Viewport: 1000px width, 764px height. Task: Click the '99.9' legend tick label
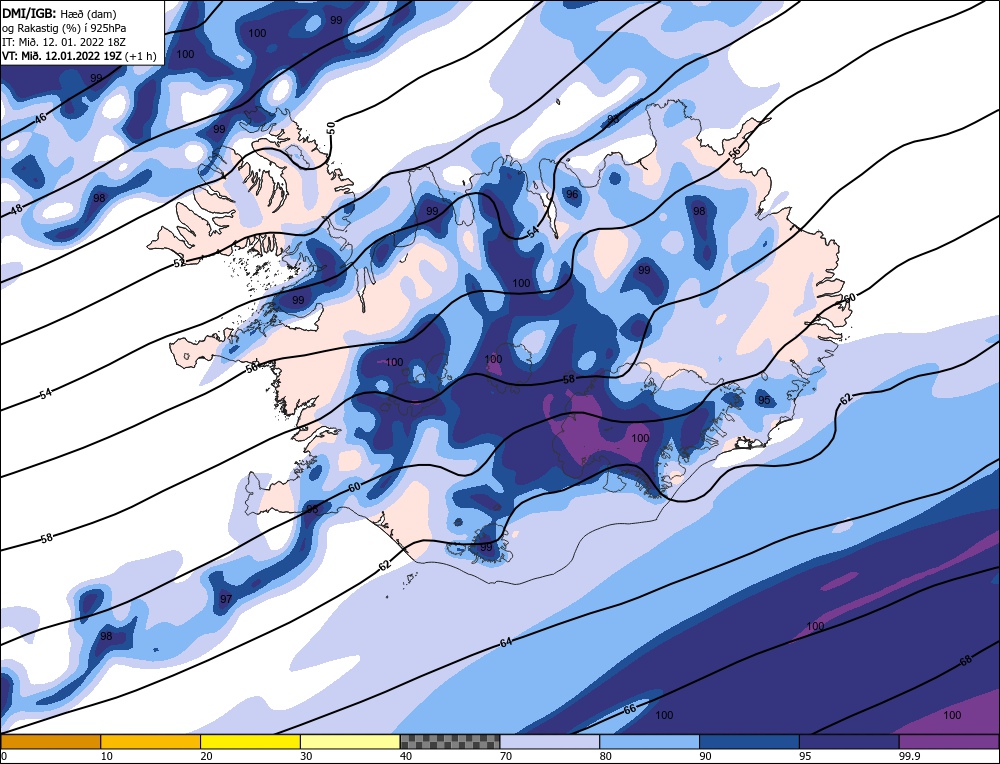tap(909, 756)
